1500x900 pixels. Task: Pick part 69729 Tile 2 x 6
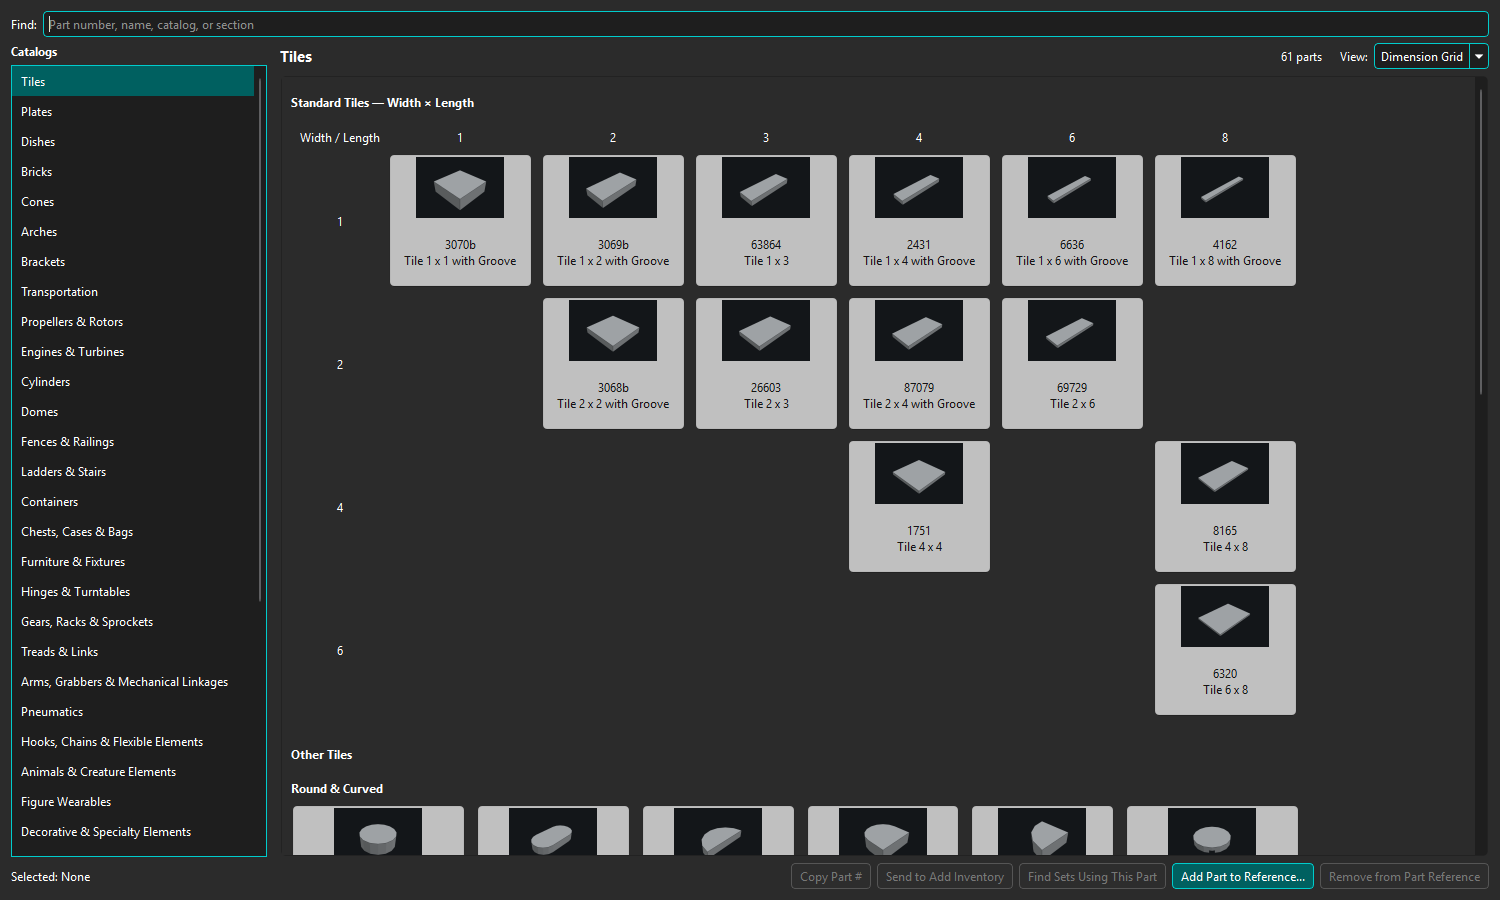(1072, 363)
